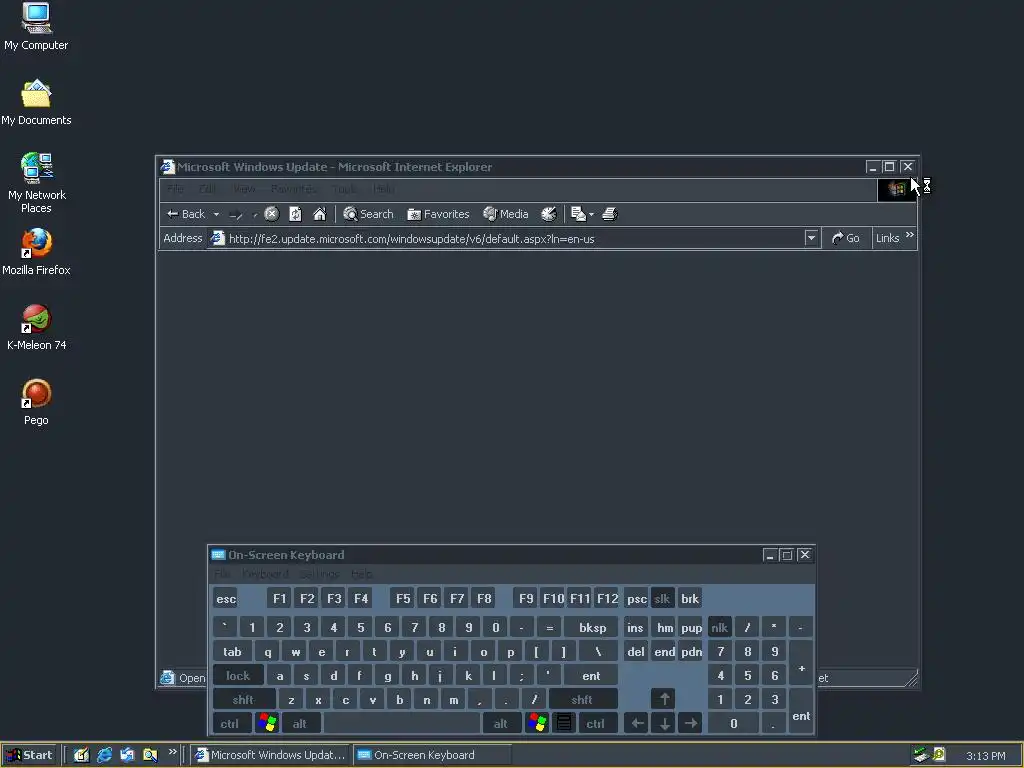
Task: Click the right Windows logo key
Action: (537, 723)
